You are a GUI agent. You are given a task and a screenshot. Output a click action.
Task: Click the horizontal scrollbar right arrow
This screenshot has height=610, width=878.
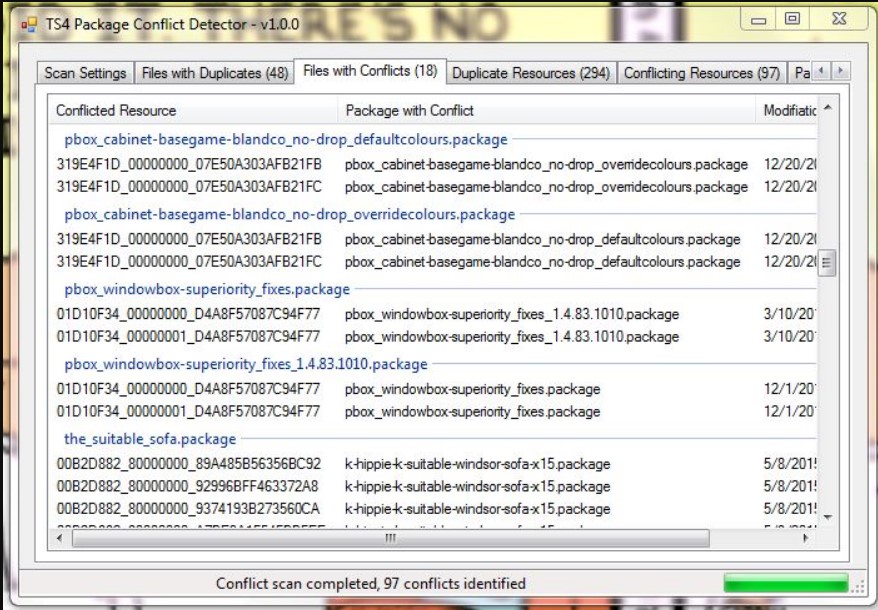click(x=806, y=538)
